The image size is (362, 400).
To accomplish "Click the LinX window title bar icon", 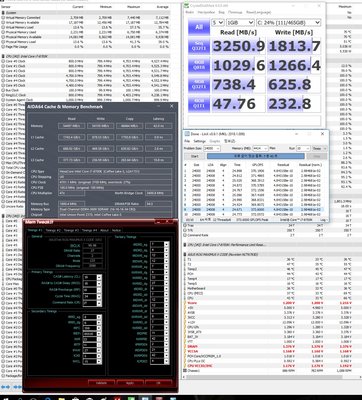I will pyautogui.click(x=187, y=134).
